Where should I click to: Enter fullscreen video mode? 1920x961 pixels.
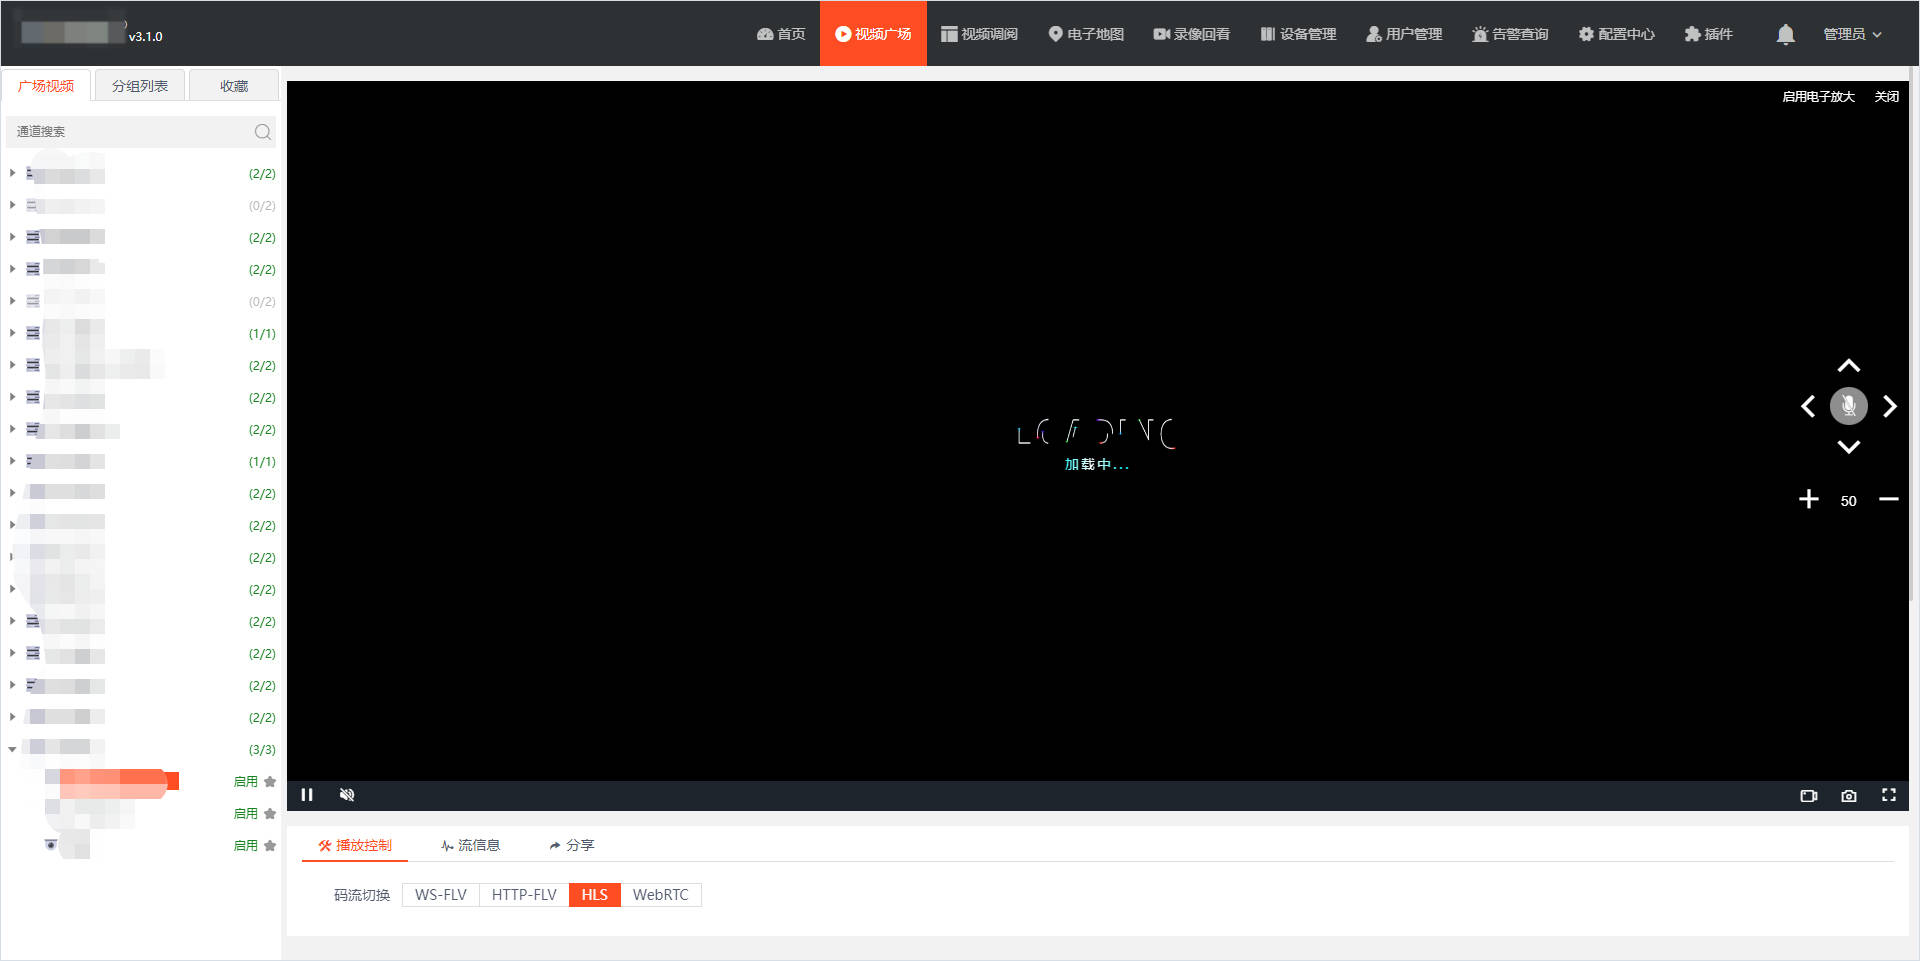point(1889,795)
